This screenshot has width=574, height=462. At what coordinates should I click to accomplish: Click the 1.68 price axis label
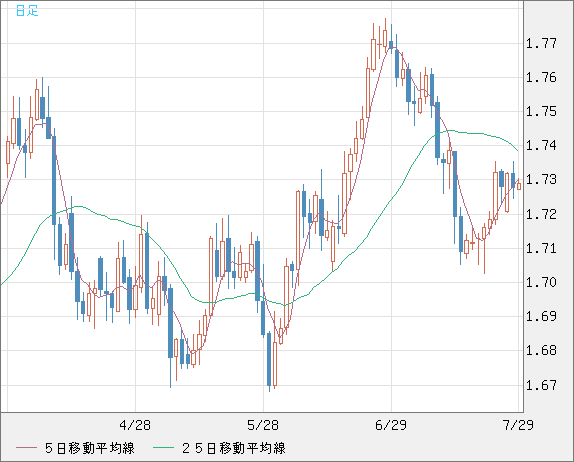(541, 351)
